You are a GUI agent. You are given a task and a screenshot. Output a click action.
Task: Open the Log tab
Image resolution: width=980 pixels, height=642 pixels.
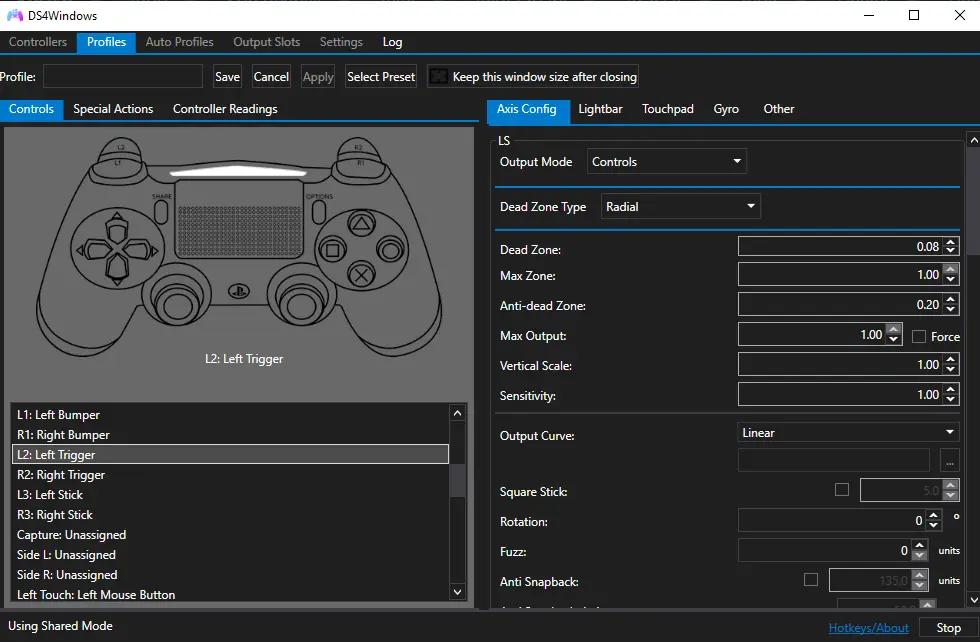[x=392, y=42]
